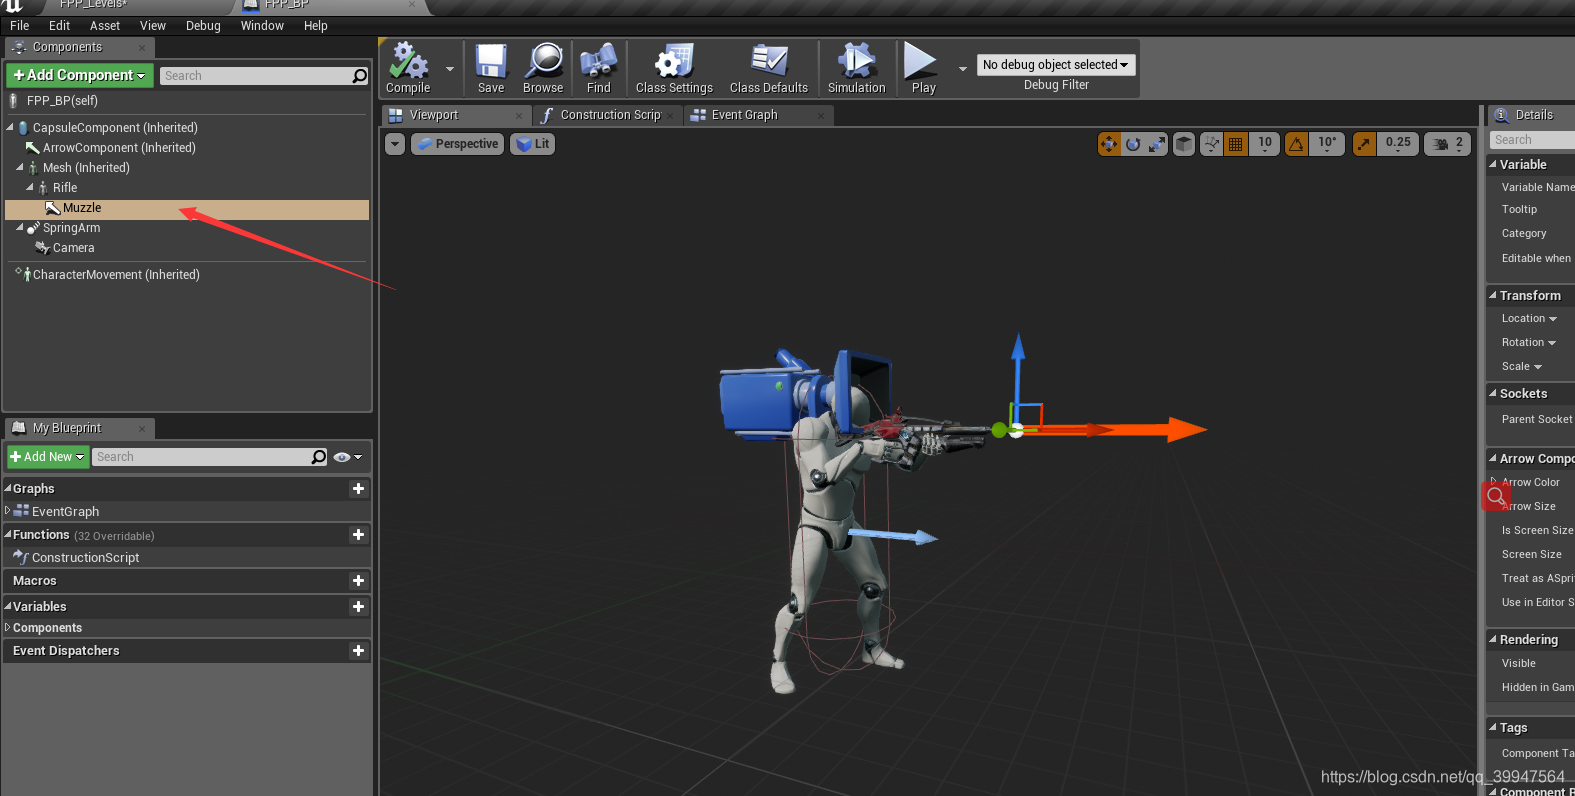Select the translate gizmo tool
Viewport: 1575px width, 796px height.
[1109, 144]
